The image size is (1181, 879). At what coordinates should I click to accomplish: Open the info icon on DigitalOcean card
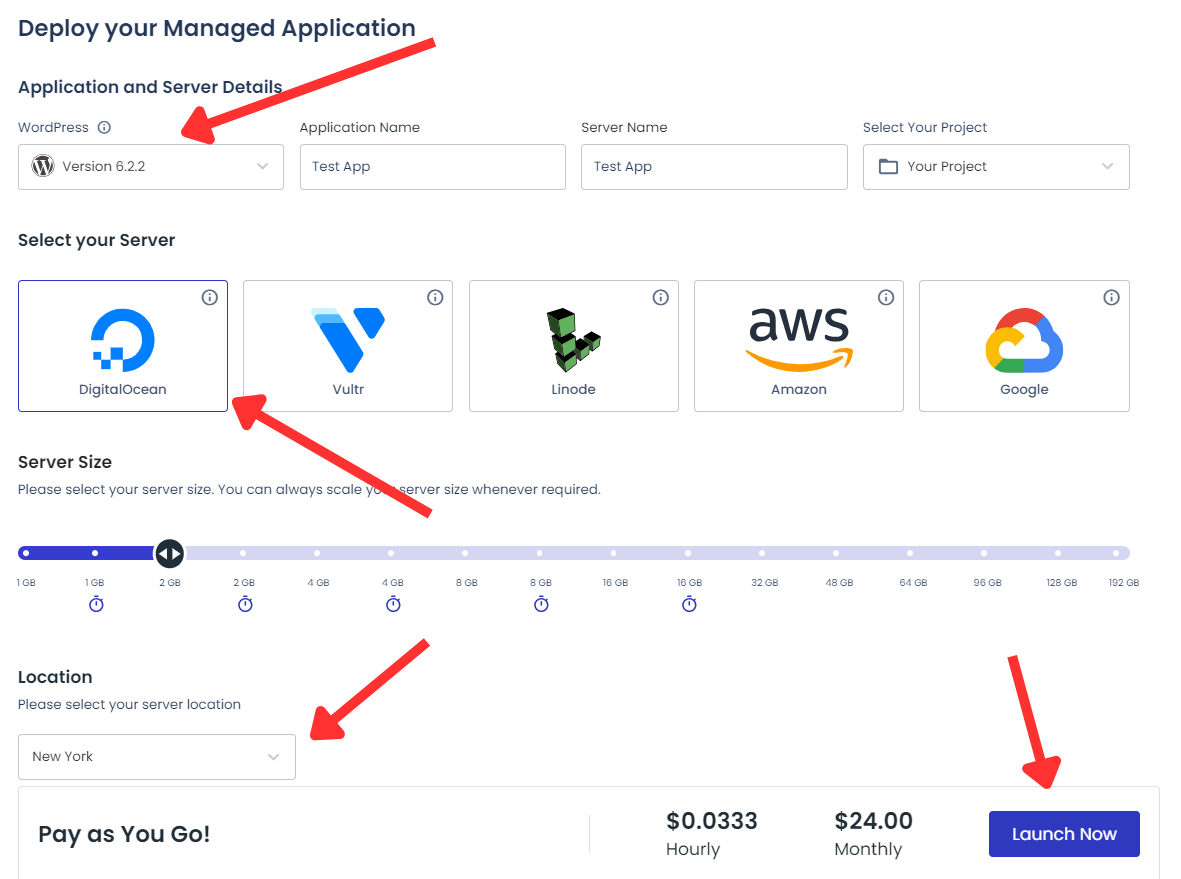pyautogui.click(x=209, y=298)
